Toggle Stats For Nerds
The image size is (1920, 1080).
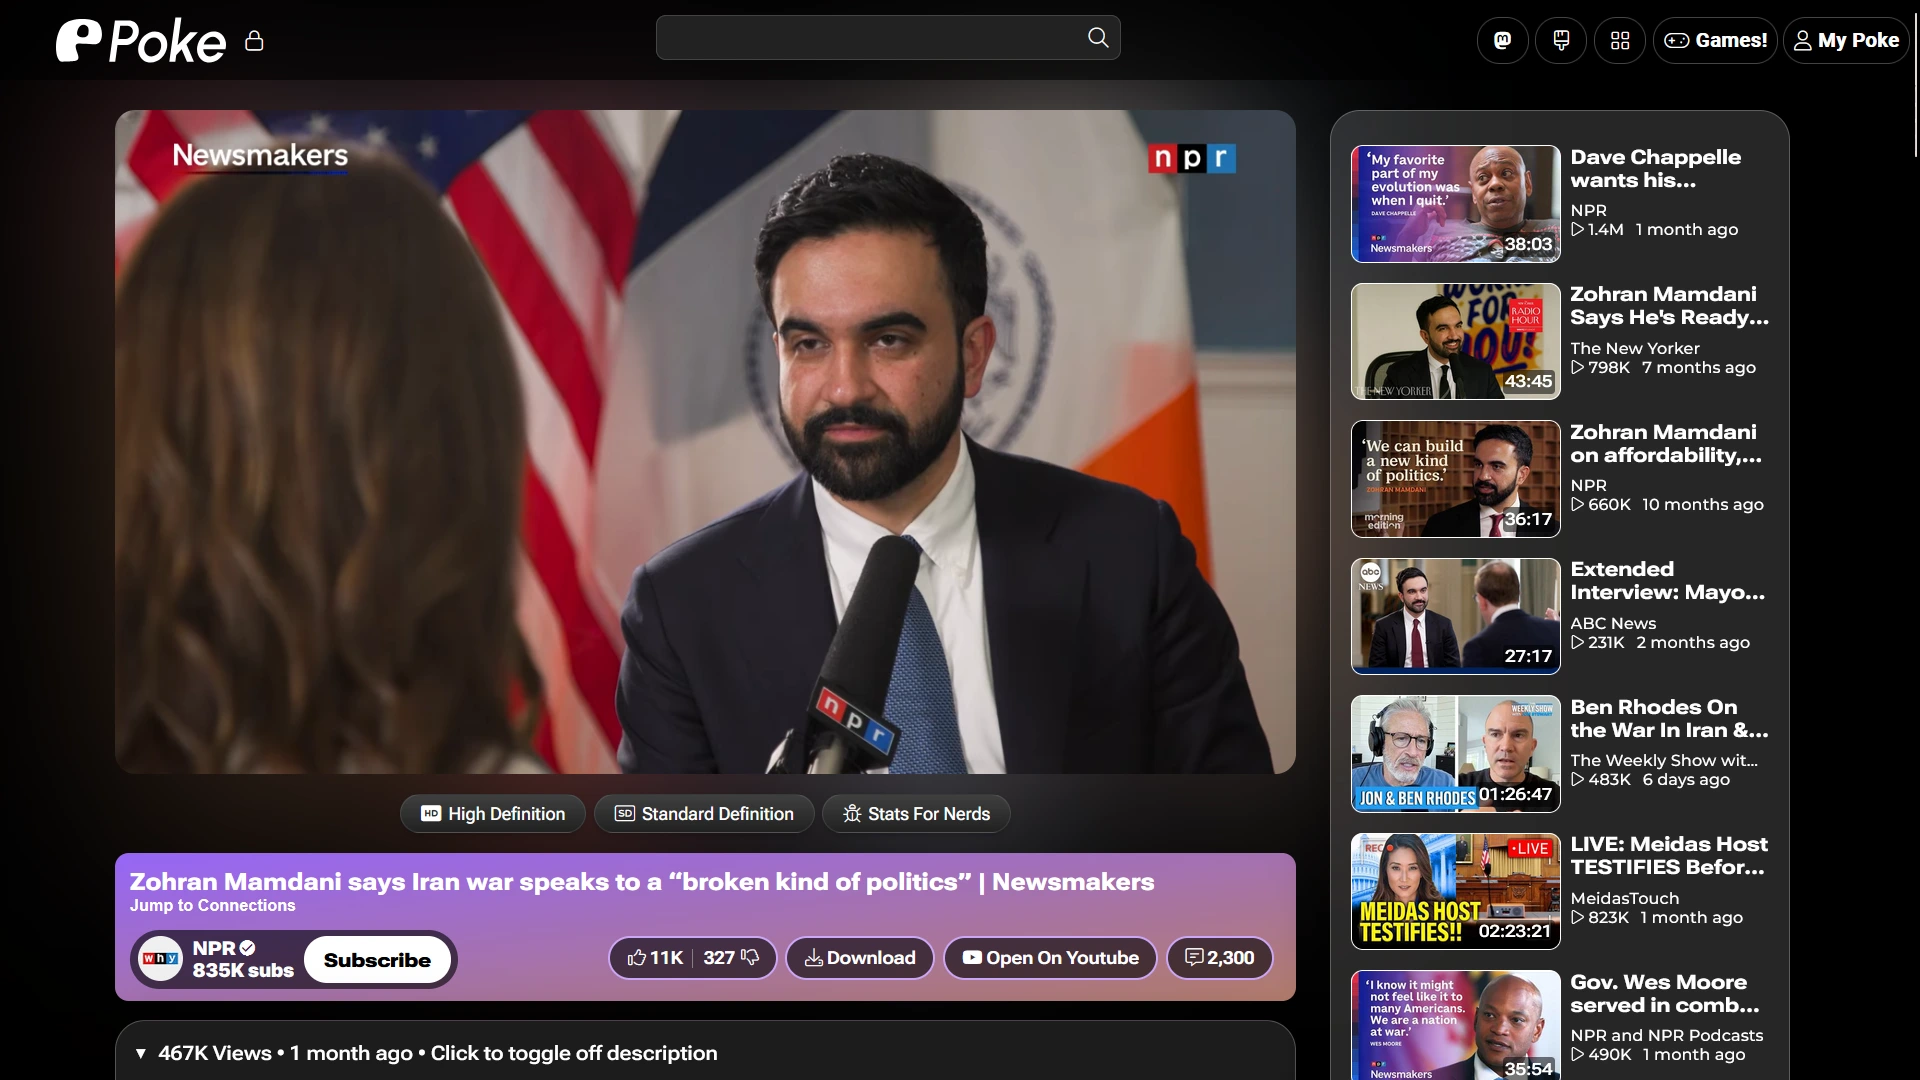[x=916, y=814]
